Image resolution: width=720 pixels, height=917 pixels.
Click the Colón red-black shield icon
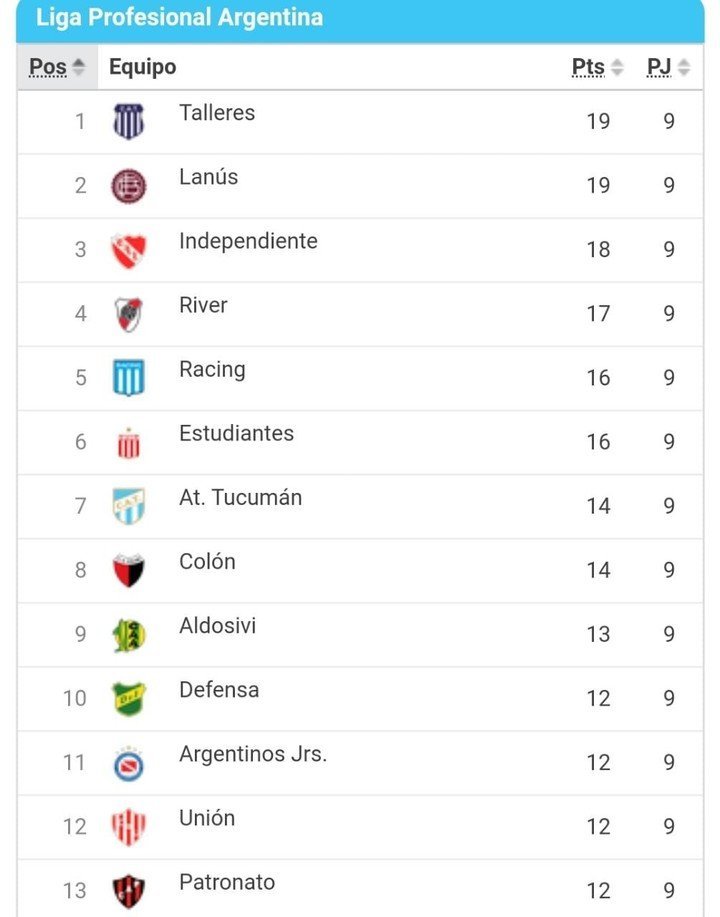tap(128, 570)
